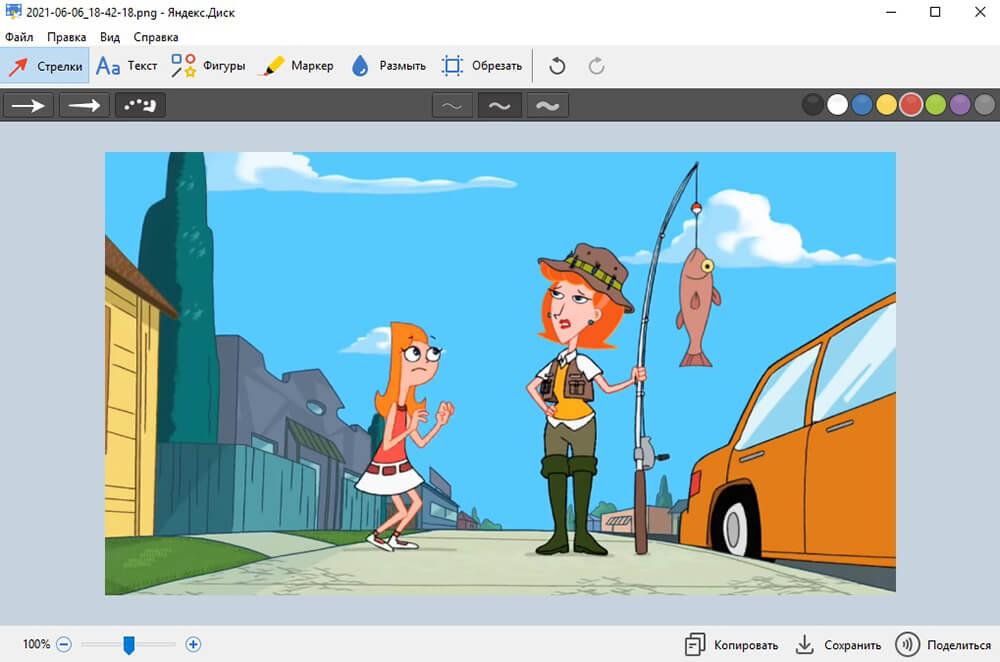Viewport: 1000px width, 662px height.
Task: Choose the blue color swatch
Action: tap(862, 105)
